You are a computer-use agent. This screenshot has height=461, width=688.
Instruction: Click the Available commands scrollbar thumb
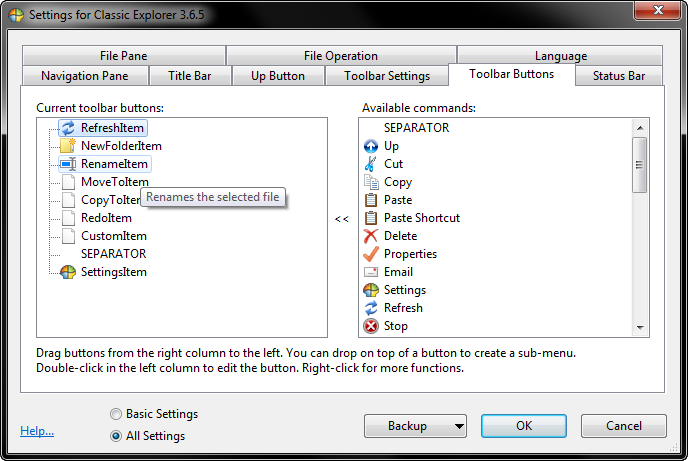point(640,165)
